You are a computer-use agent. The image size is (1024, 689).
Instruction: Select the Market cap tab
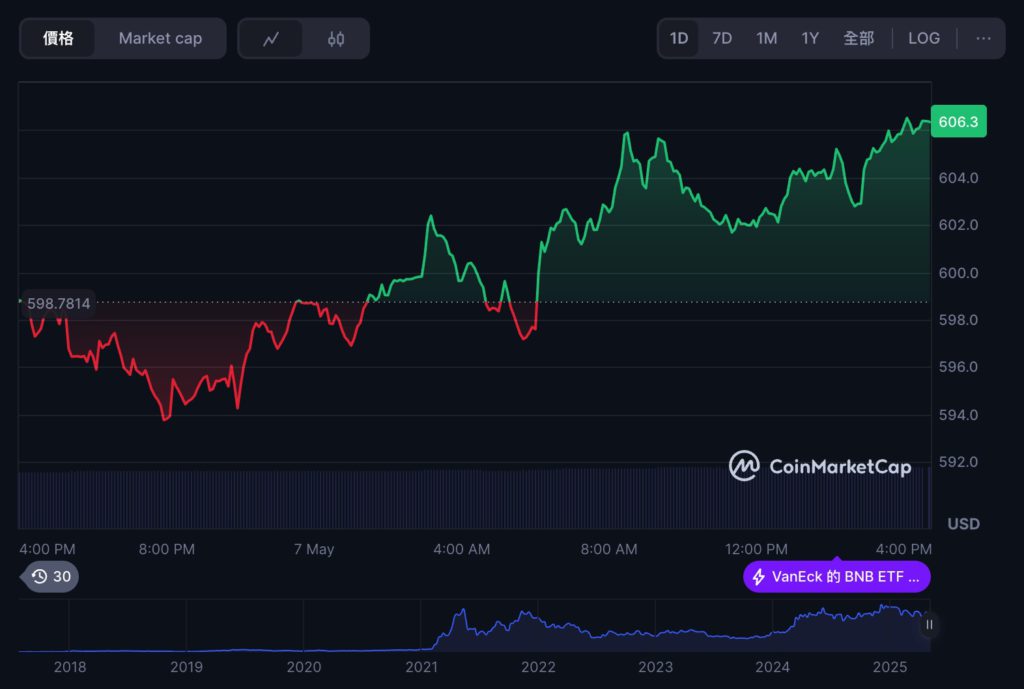click(x=160, y=38)
